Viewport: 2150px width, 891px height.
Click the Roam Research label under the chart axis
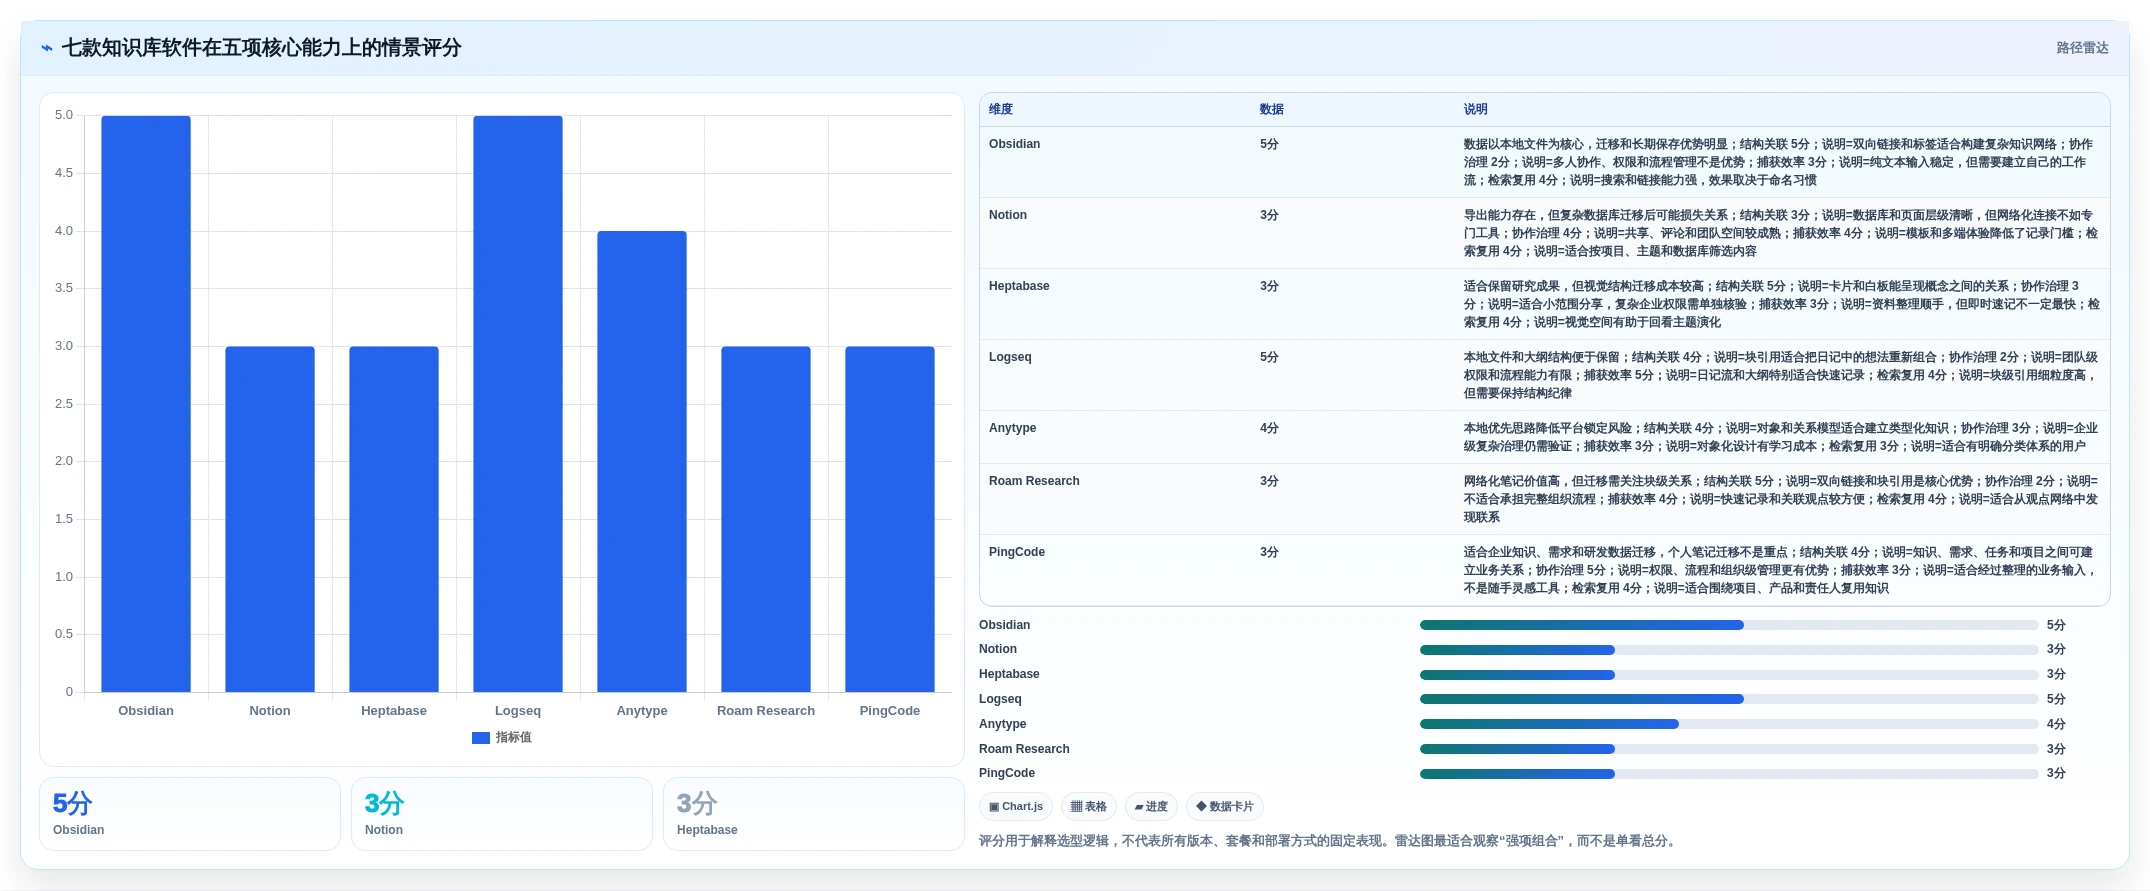(x=766, y=711)
